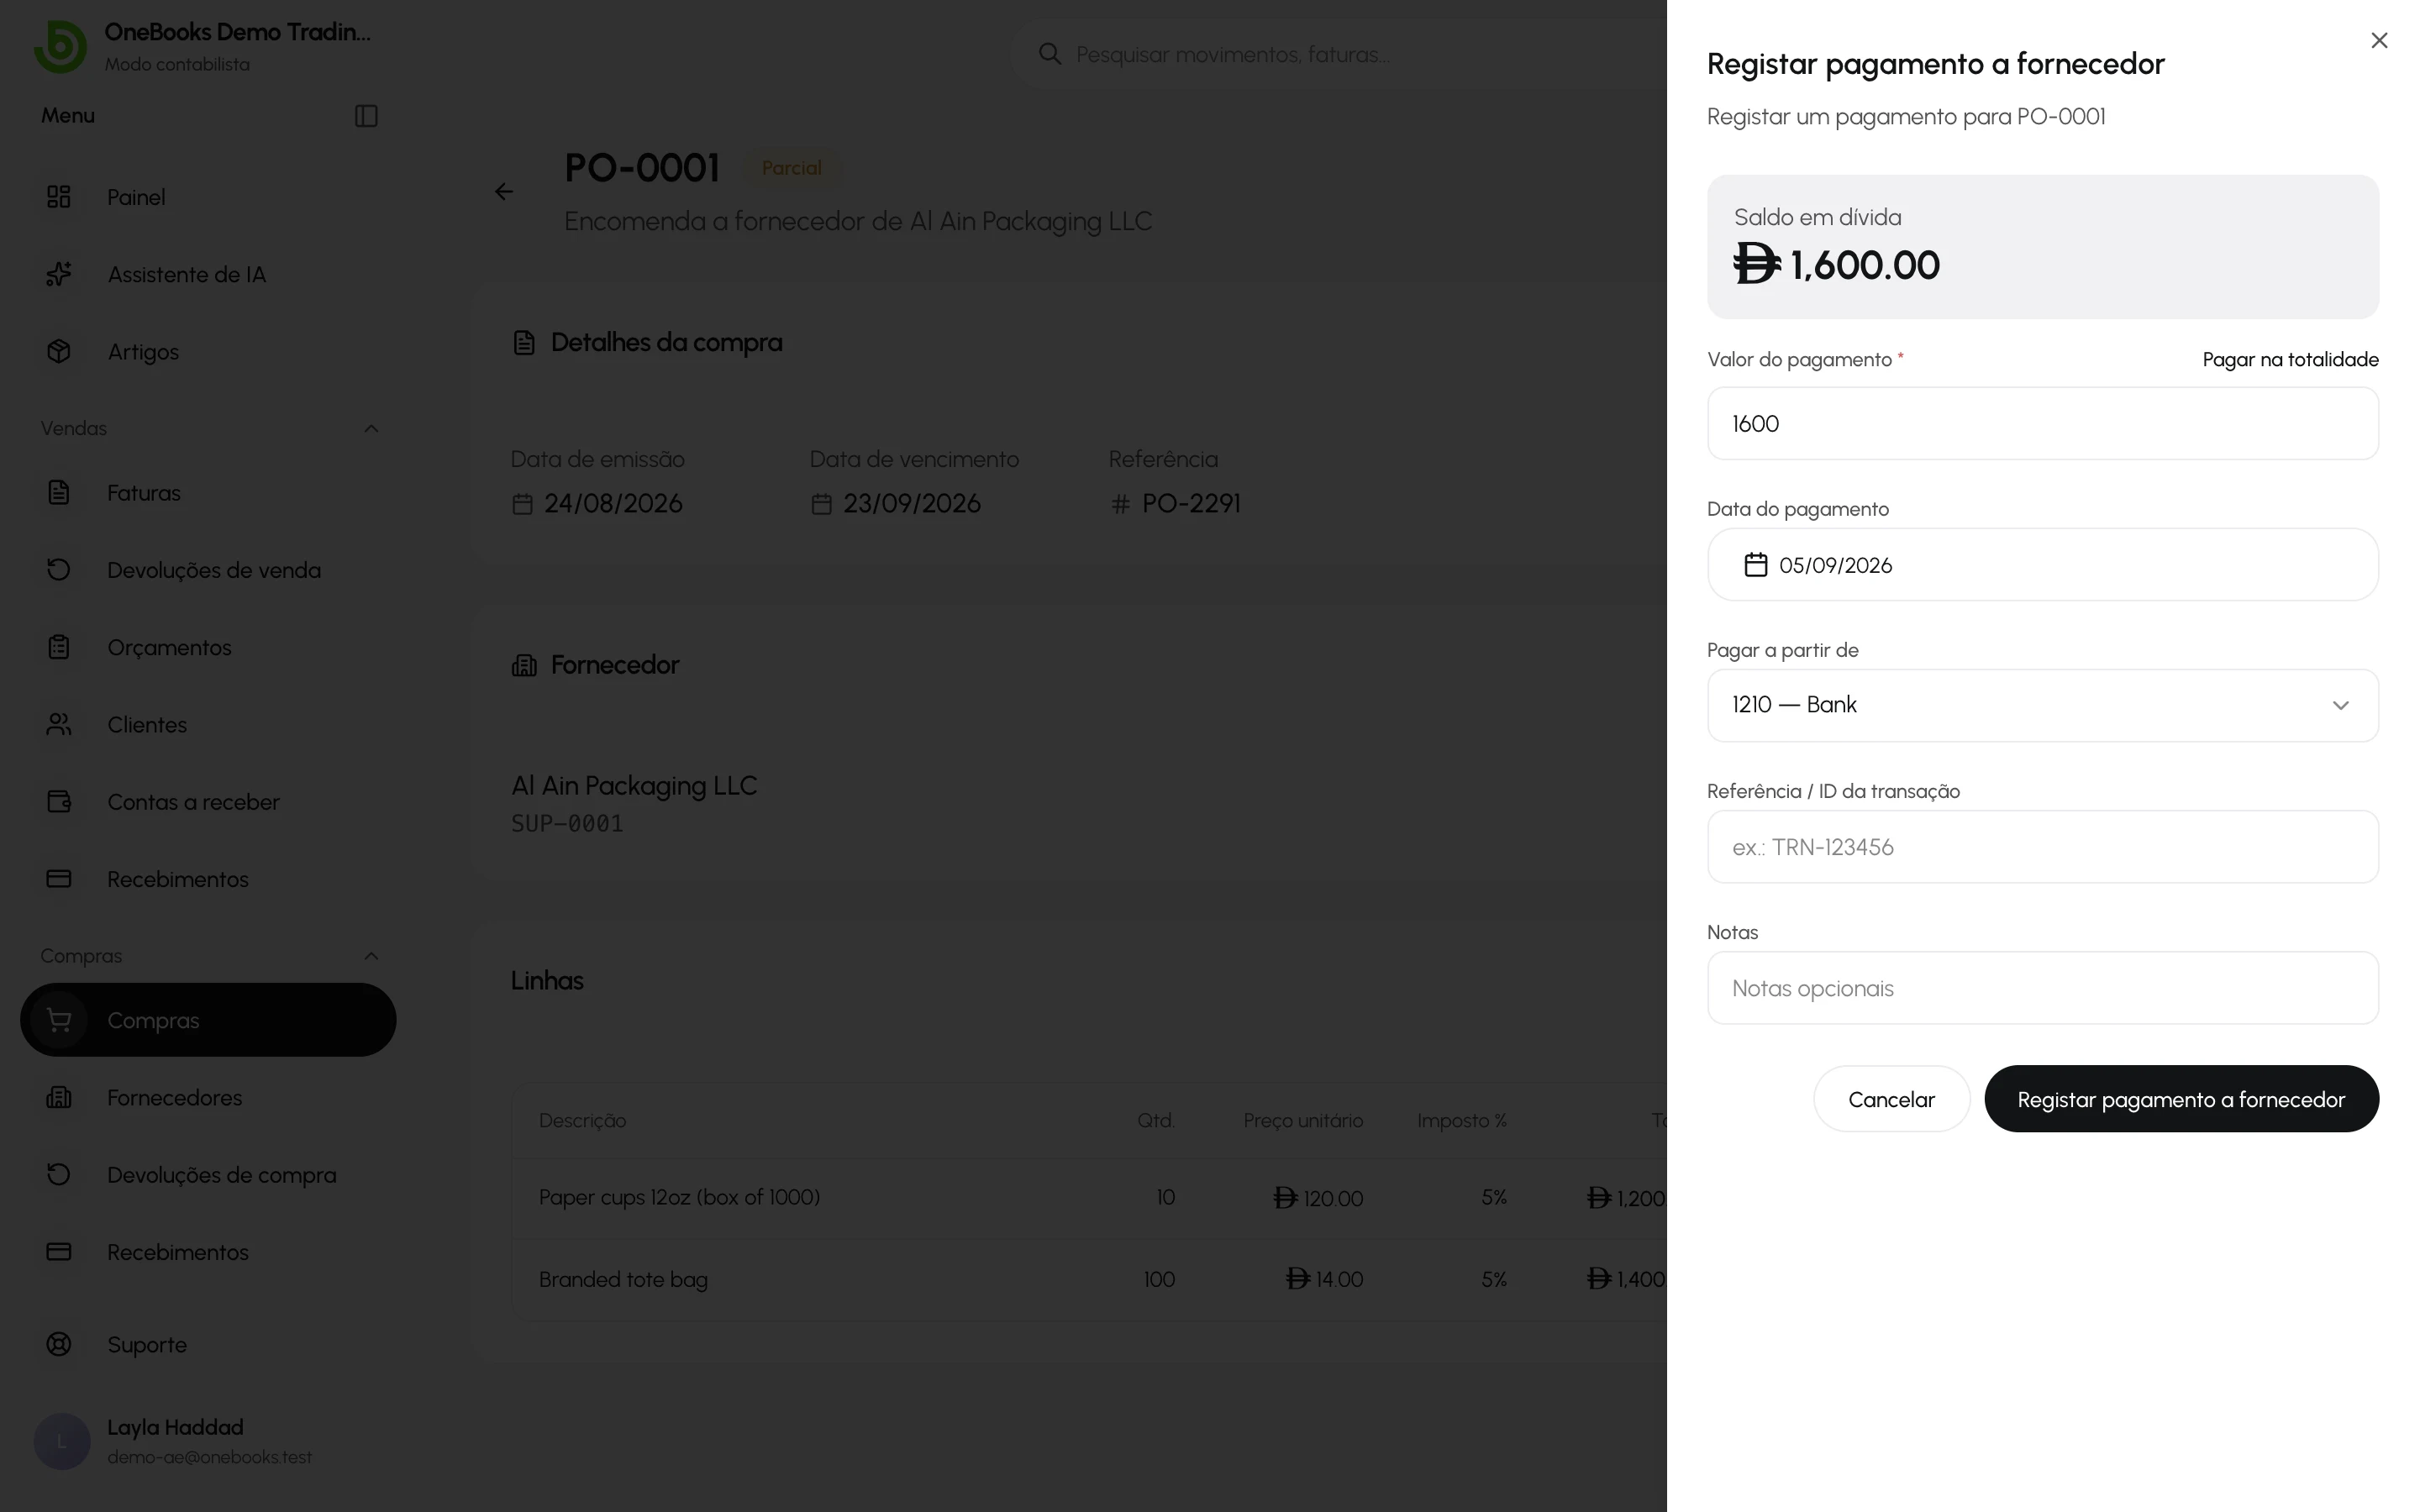
Task: Click the Cancelar button
Action: click(1891, 1099)
